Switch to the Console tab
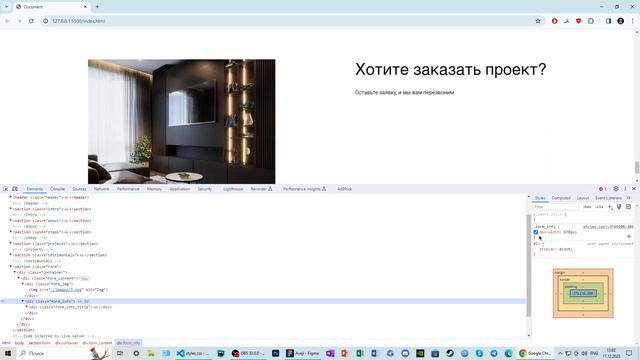Screen dimensions: 640x360 58,189
